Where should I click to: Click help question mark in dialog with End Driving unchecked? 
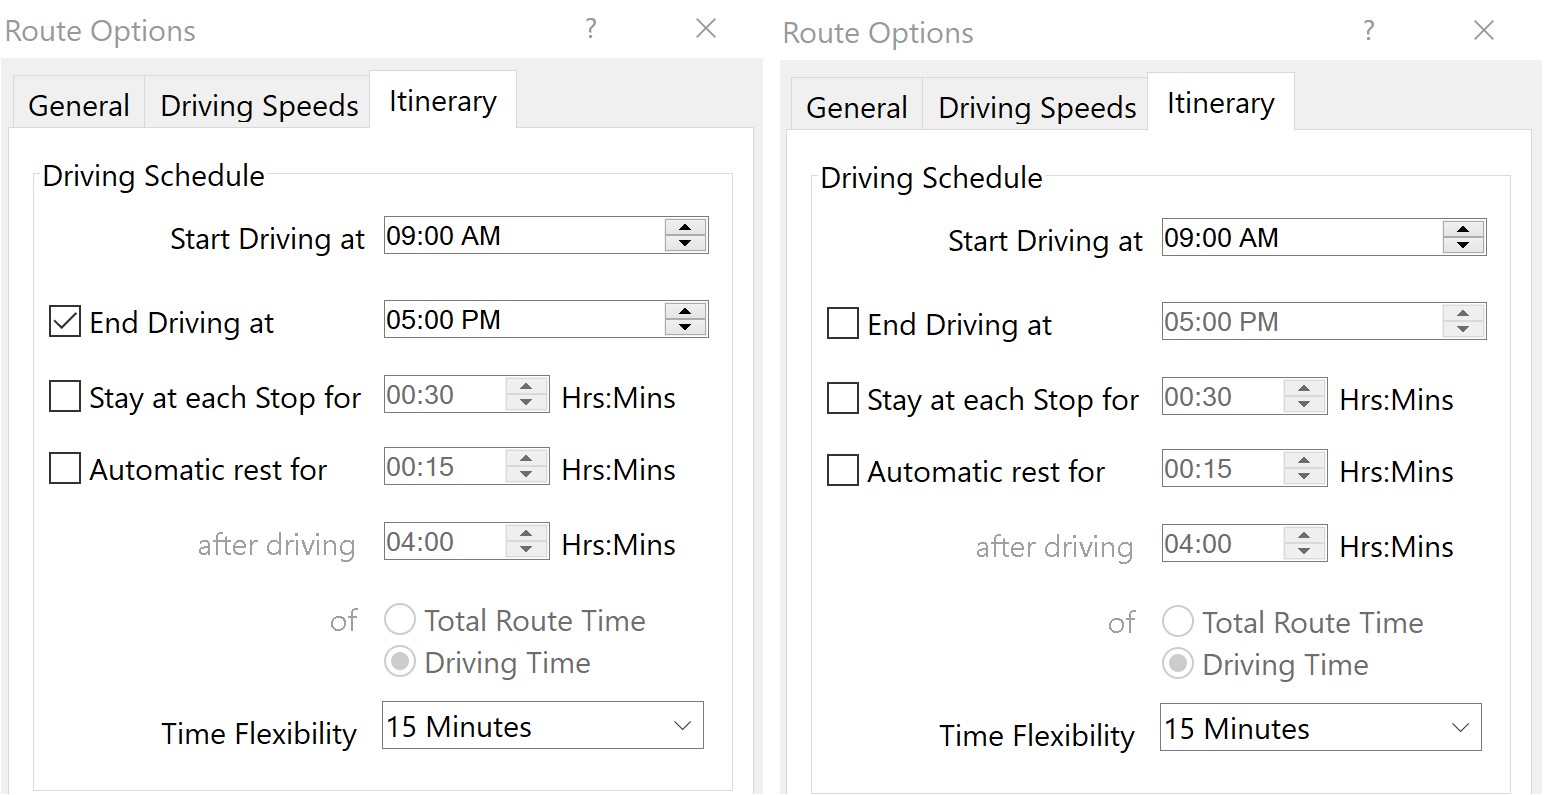(1369, 31)
